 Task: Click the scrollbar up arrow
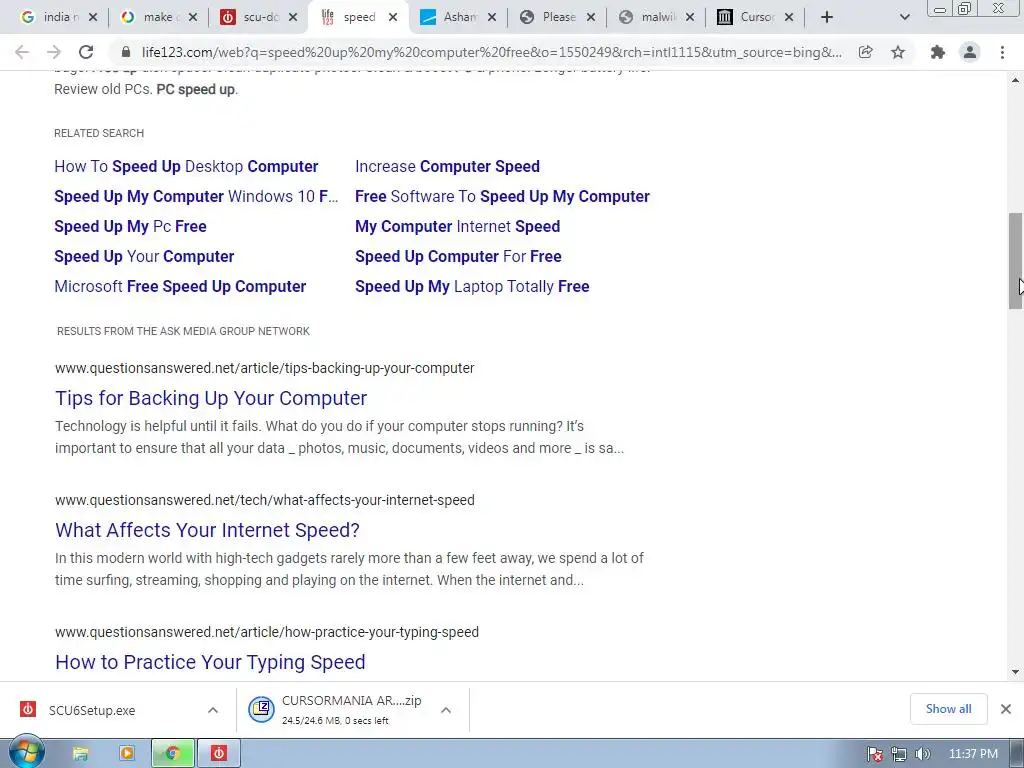tap(1016, 80)
